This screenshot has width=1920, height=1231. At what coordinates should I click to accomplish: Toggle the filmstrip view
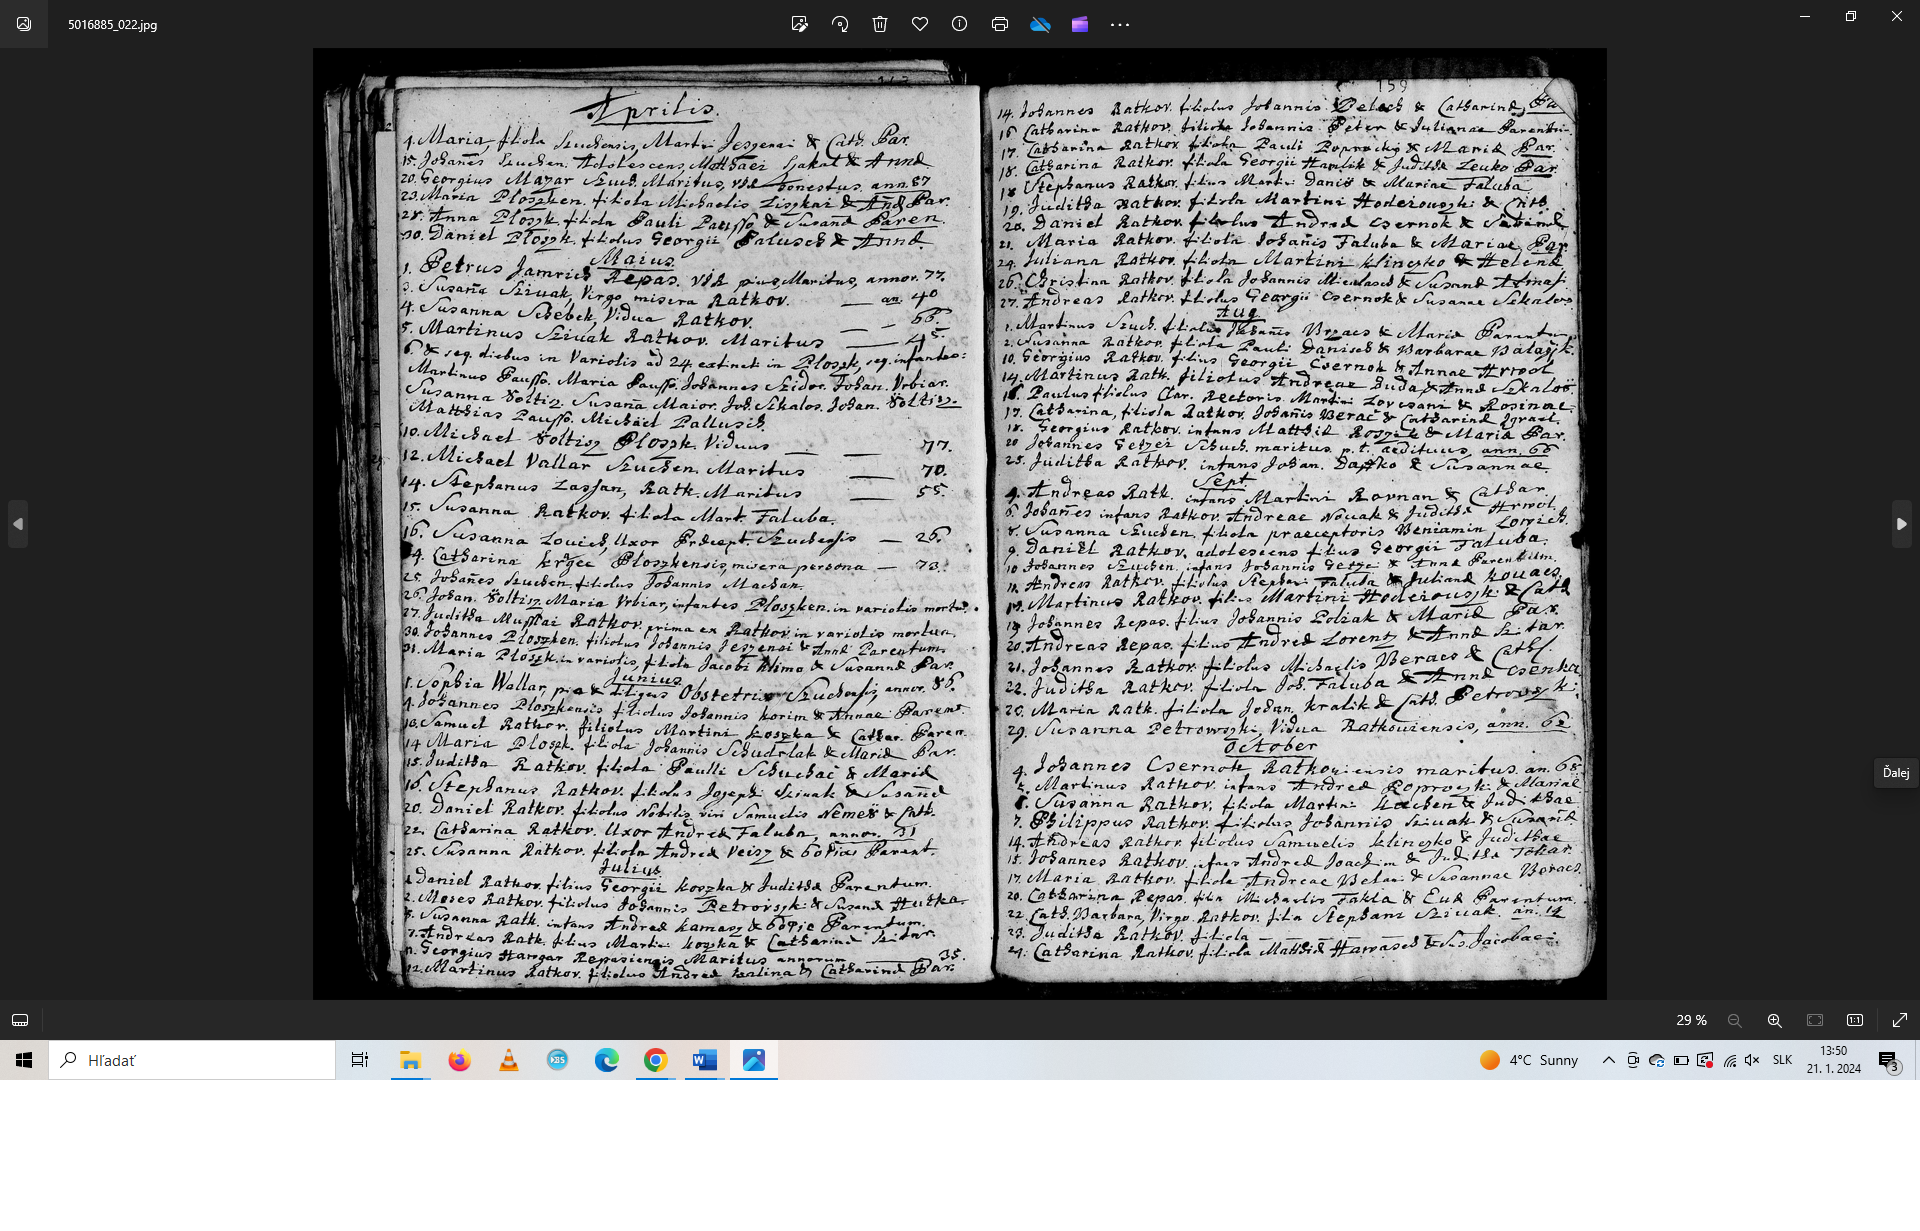coord(20,1020)
